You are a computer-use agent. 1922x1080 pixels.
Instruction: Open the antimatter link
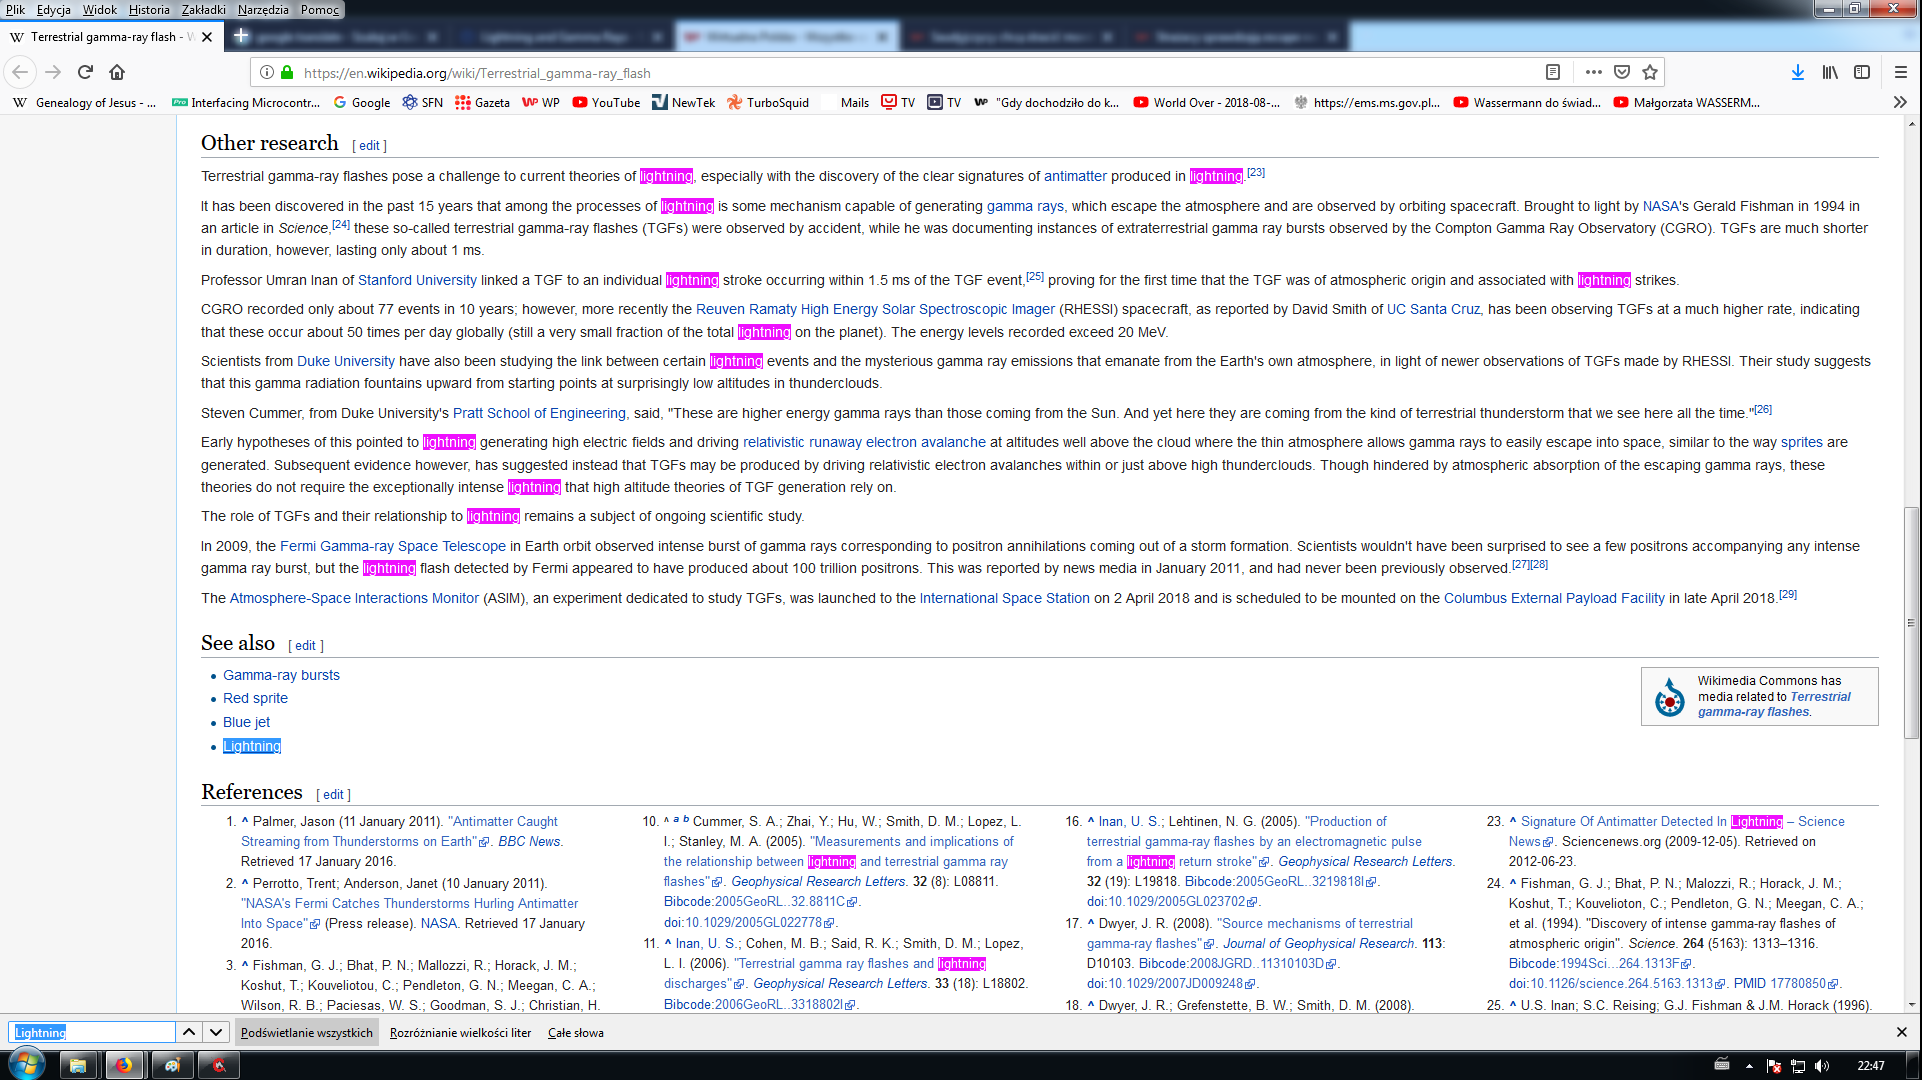(1075, 176)
